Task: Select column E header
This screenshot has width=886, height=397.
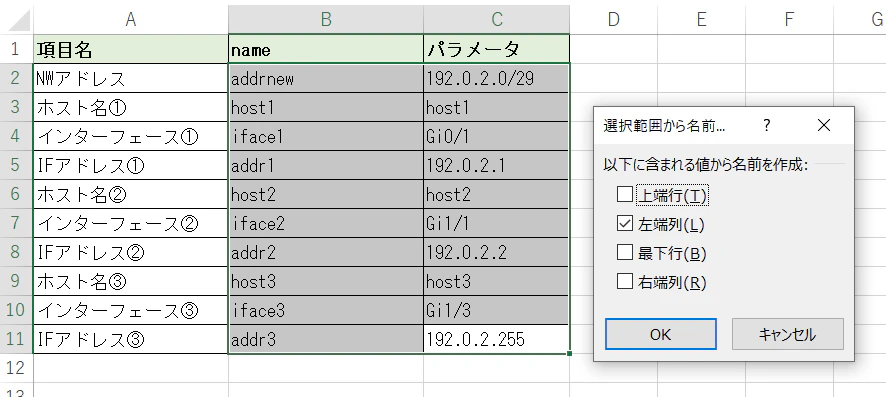Action: (701, 20)
